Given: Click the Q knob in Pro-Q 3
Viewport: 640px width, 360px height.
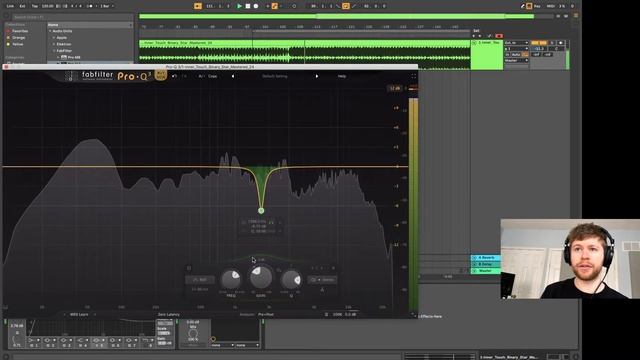Looking at the screenshot, I should click(291, 280).
